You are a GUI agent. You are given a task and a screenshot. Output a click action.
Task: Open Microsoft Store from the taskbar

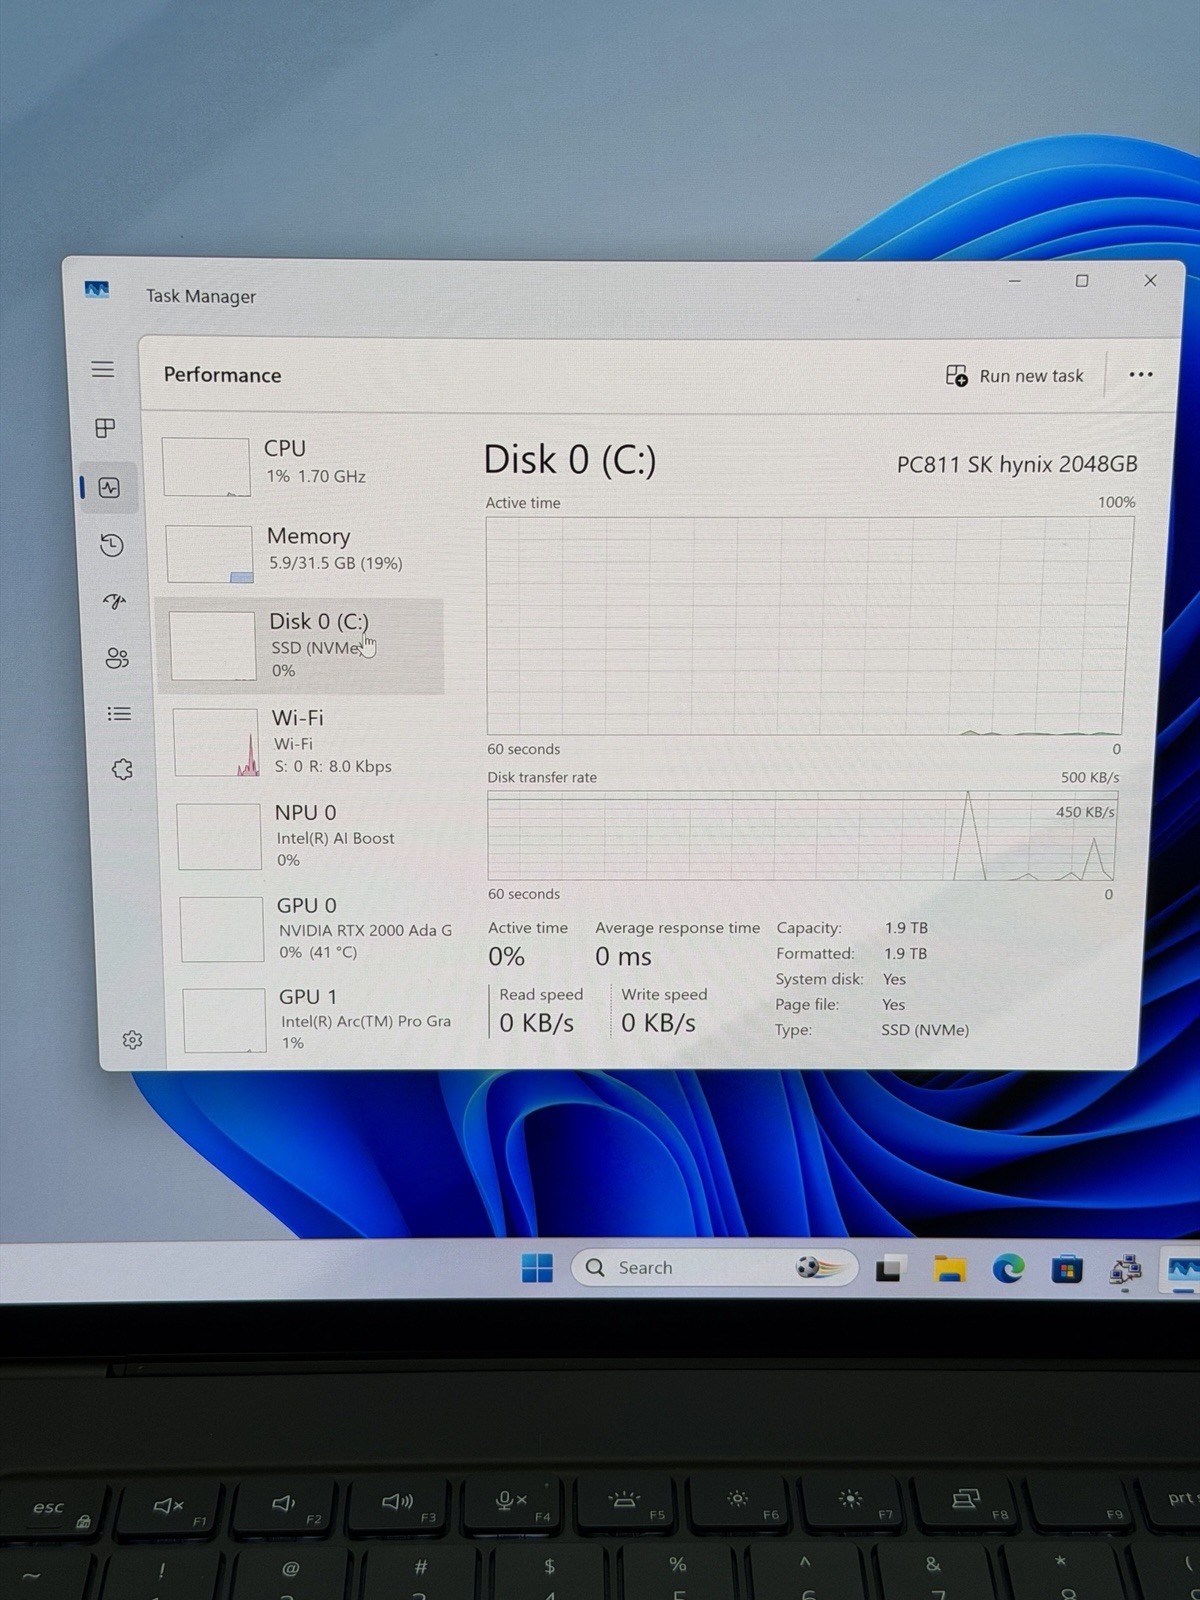1067,1271
